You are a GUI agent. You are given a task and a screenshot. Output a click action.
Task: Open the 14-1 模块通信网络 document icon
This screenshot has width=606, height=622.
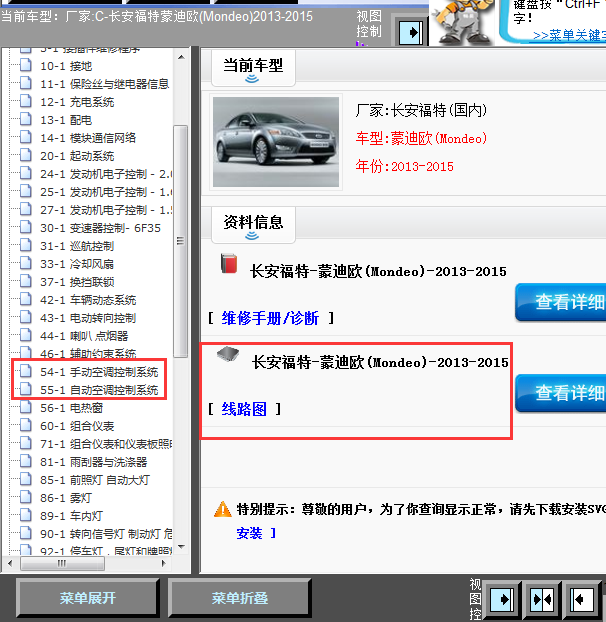26,137
